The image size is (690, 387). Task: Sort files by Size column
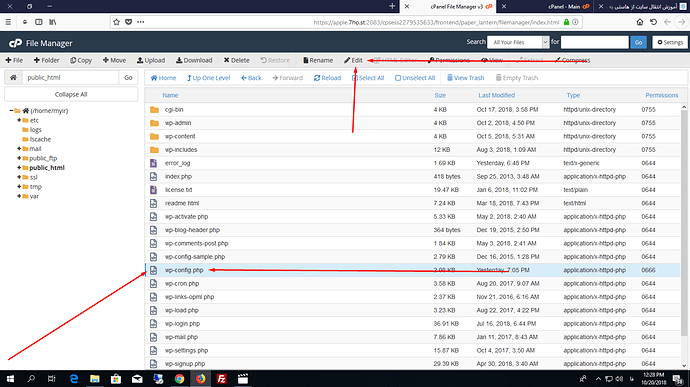point(440,95)
